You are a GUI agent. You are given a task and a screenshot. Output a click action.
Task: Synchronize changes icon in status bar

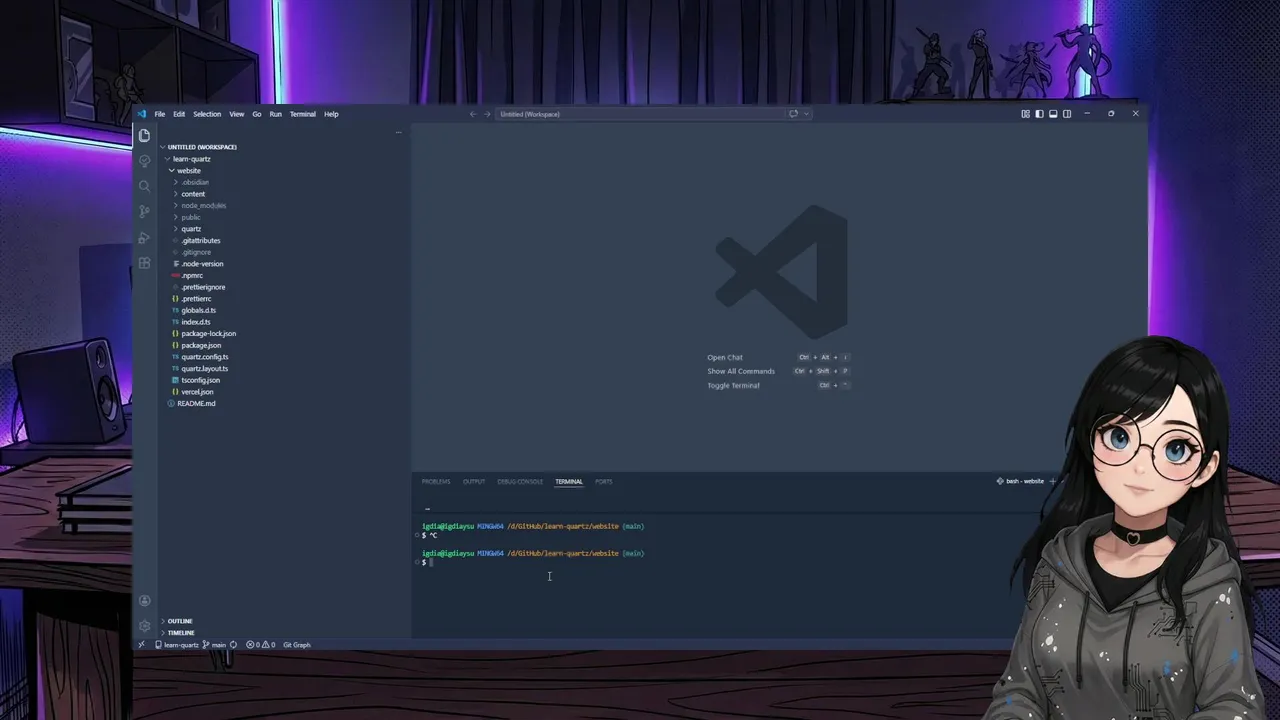(x=233, y=645)
